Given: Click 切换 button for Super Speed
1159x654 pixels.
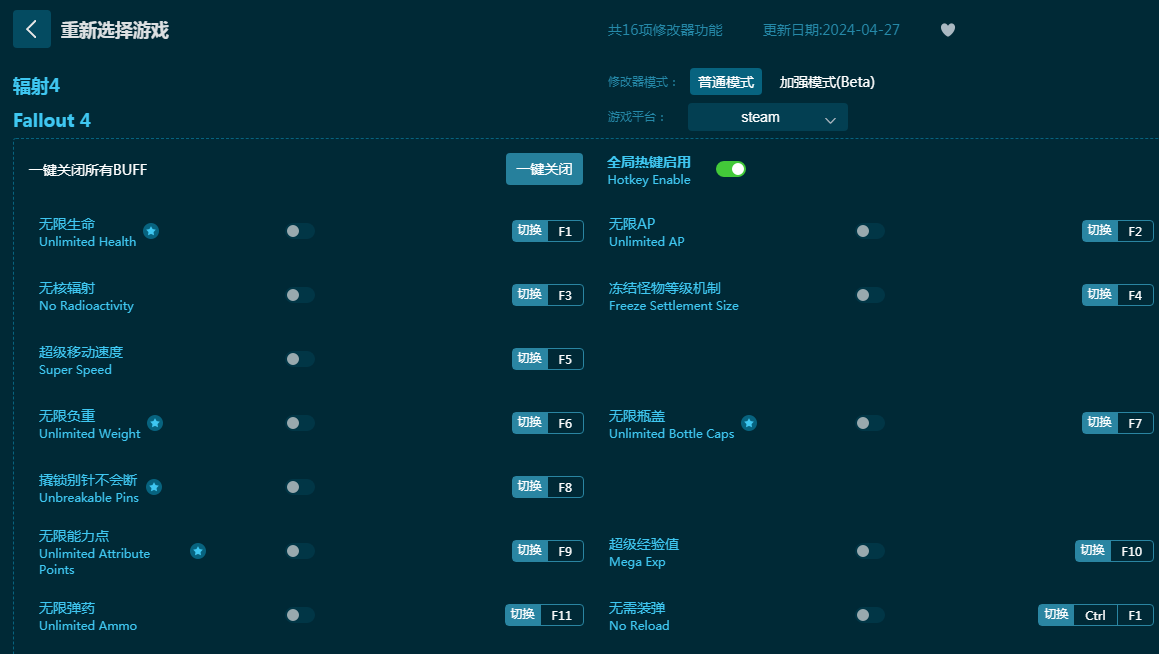Looking at the screenshot, I should [x=530, y=359].
